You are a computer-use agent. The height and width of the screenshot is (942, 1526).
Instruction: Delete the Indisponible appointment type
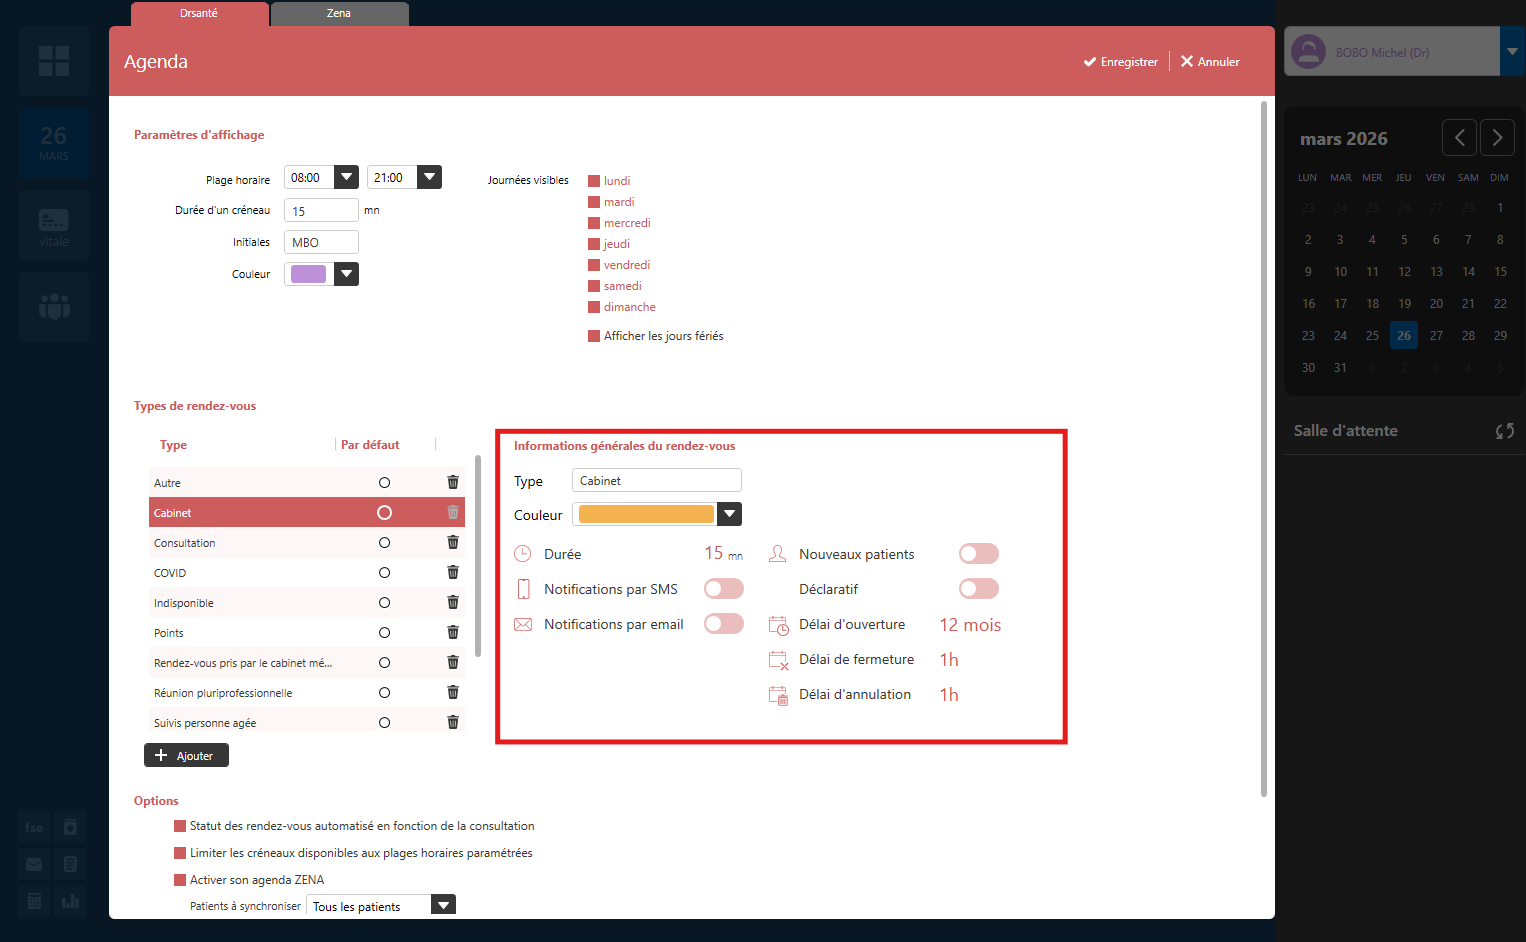453,602
